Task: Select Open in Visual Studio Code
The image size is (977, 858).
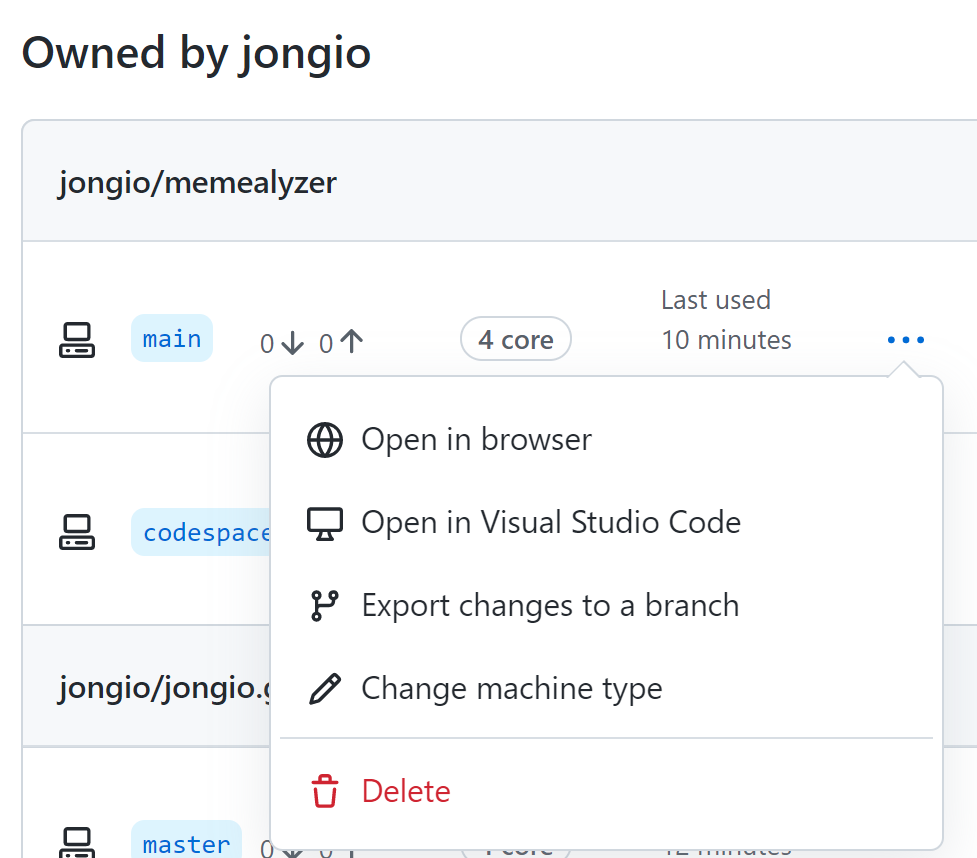Action: click(x=550, y=521)
